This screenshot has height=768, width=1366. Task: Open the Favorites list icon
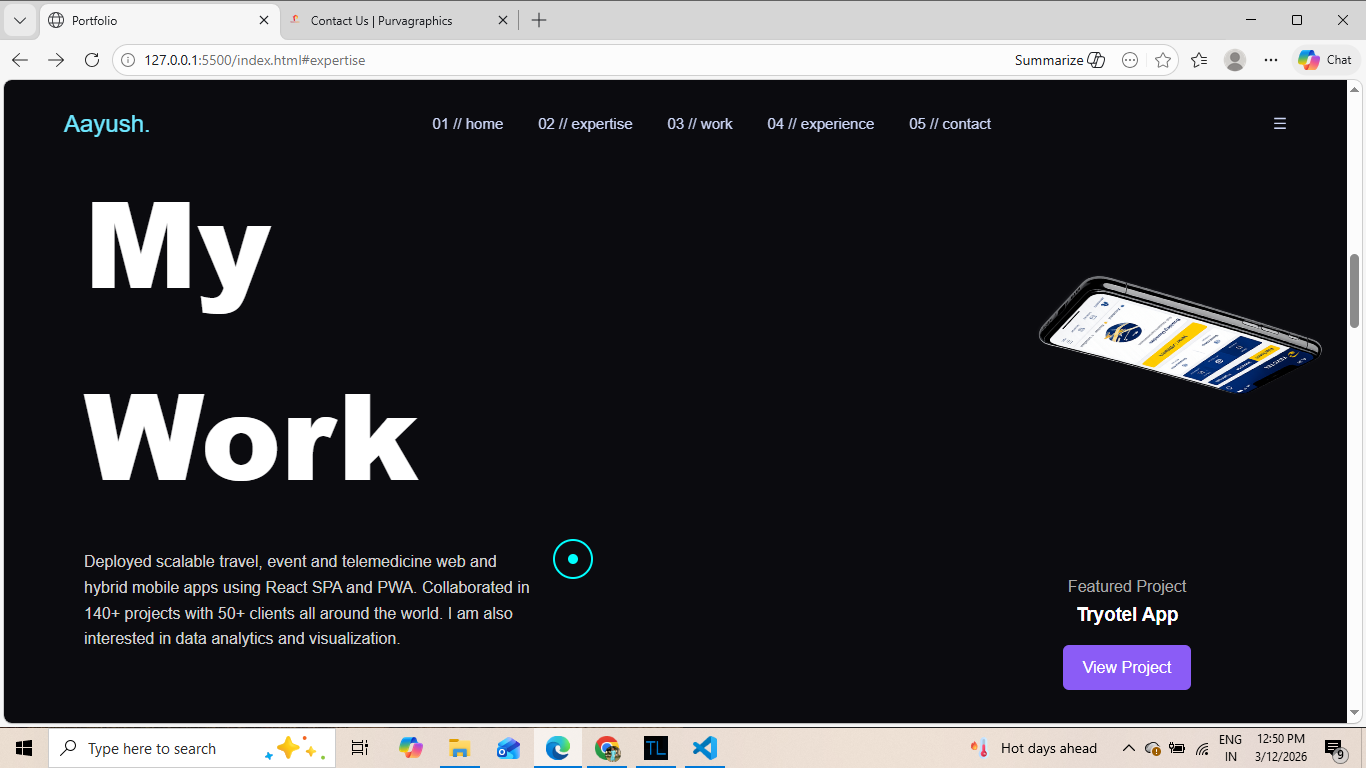pos(1199,60)
